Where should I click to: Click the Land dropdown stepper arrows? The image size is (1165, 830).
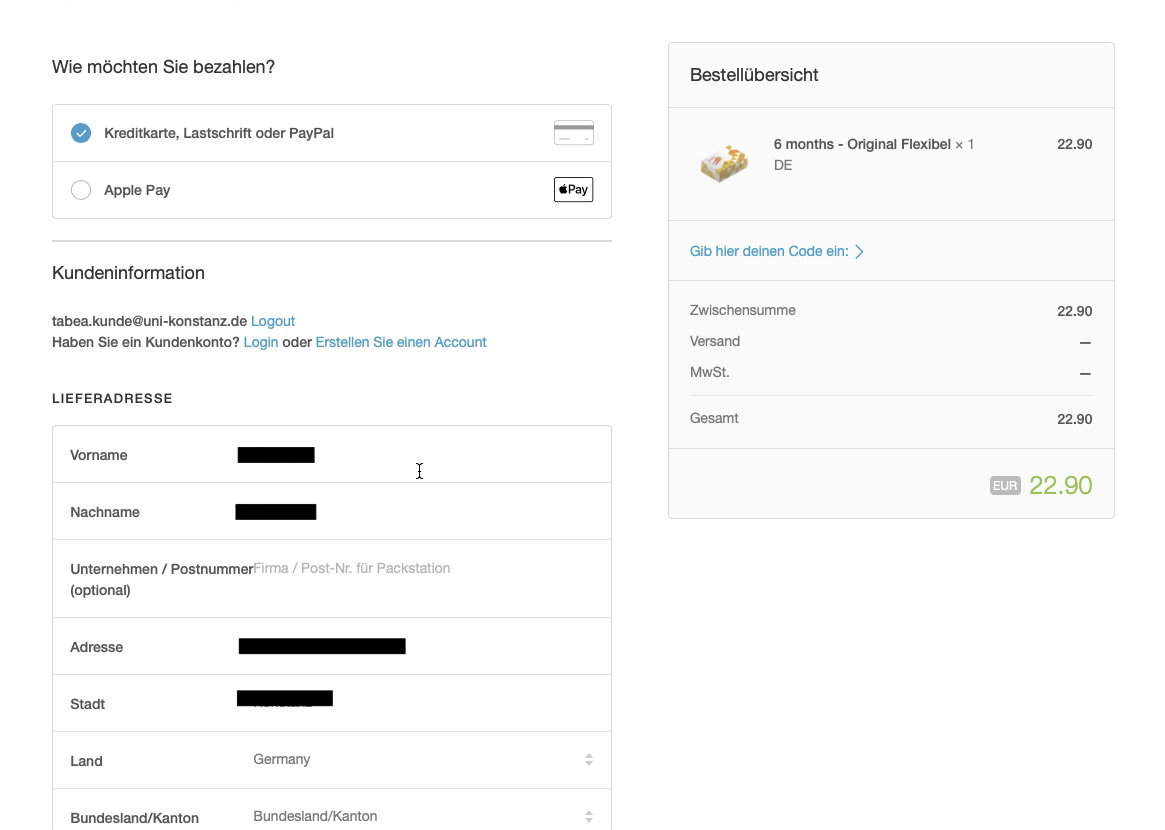point(588,759)
